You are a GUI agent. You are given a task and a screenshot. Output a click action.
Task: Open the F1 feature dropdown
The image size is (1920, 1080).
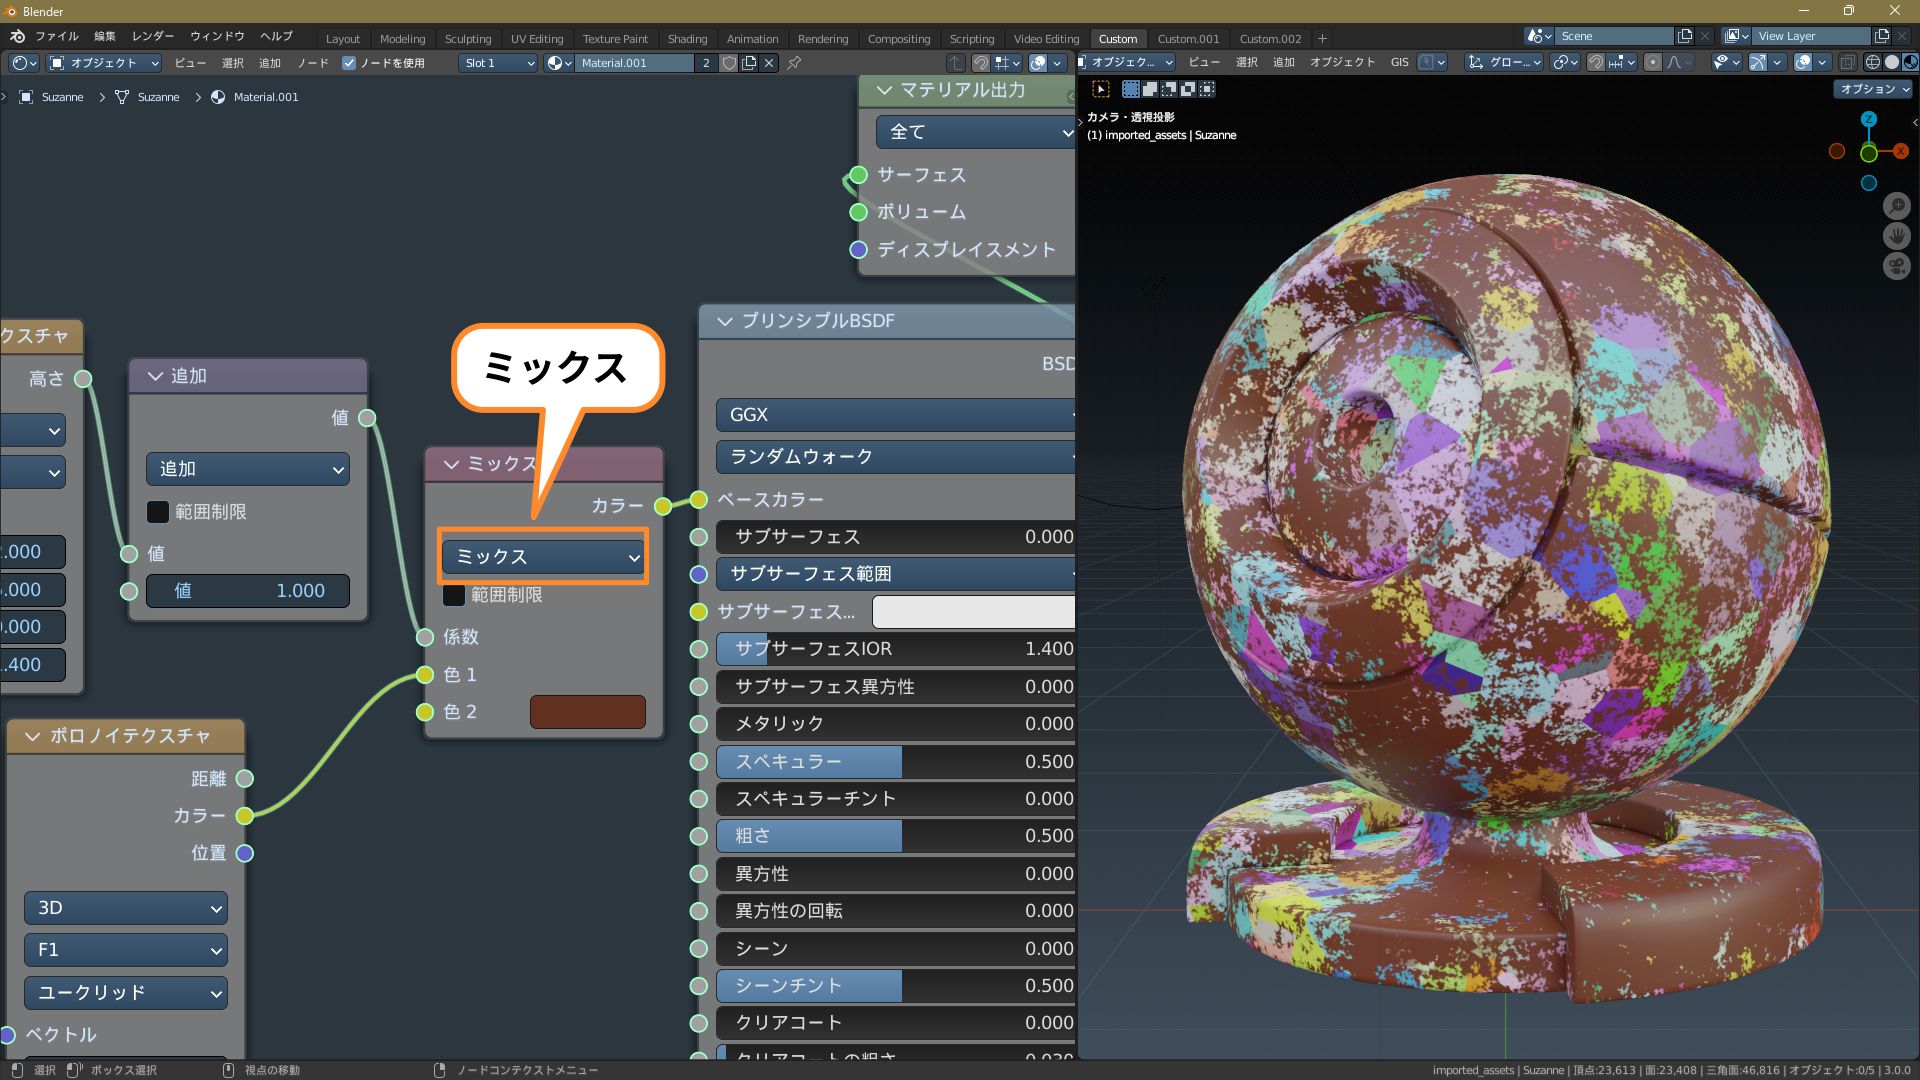(x=126, y=950)
